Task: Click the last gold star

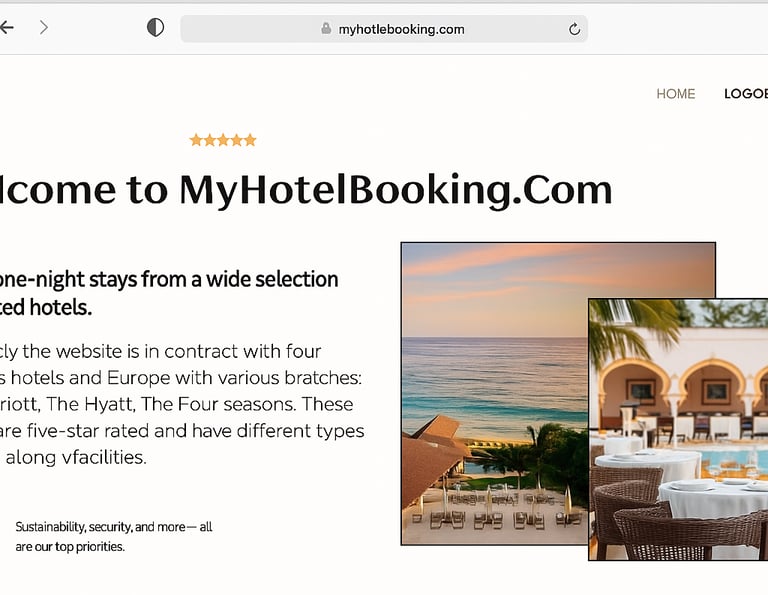Action: click(x=250, y=140)
